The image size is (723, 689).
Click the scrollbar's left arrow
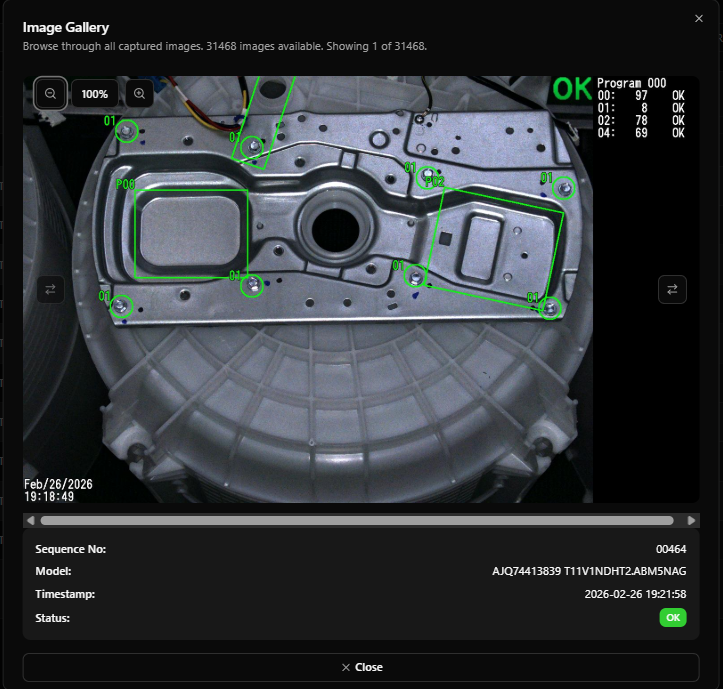(x=31, y=520)
